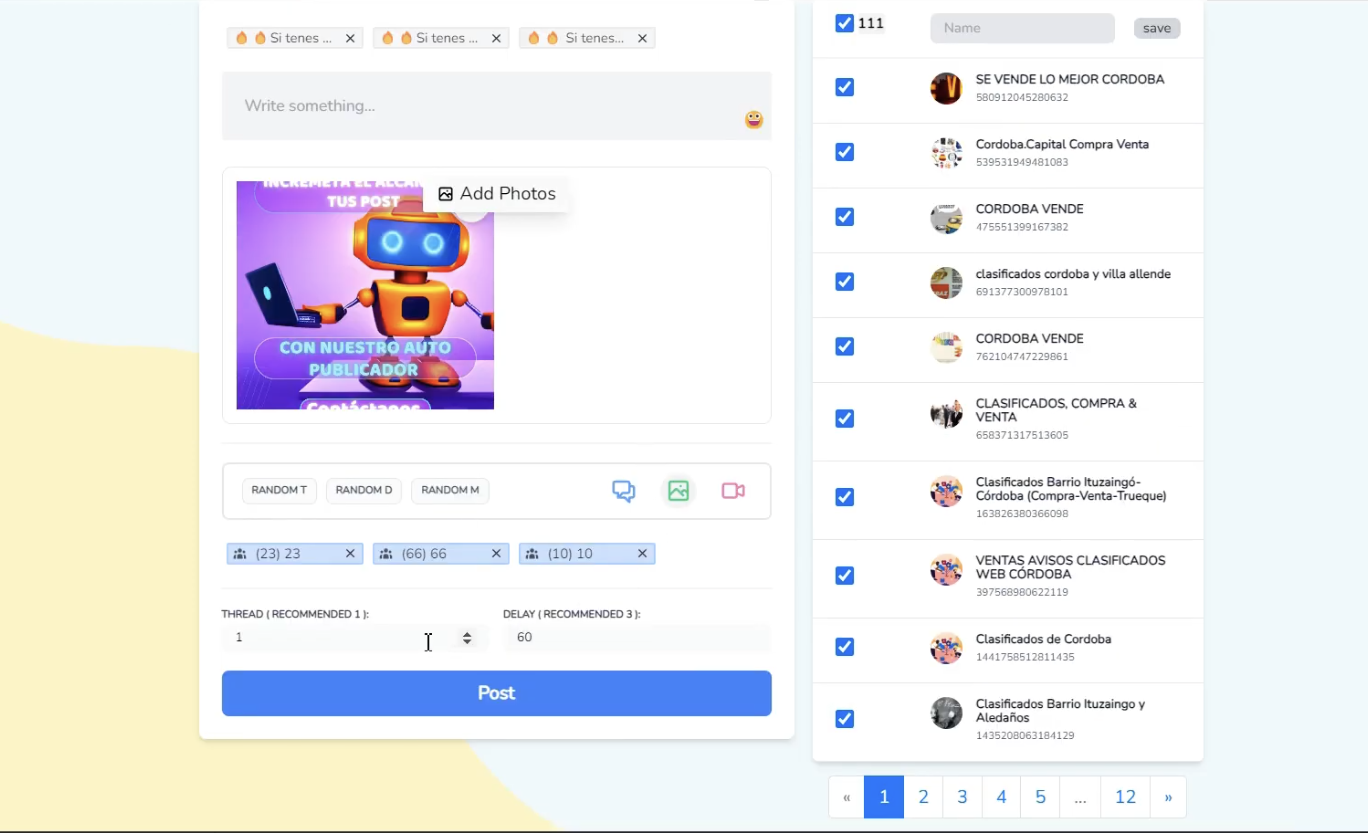
Task: Click the Clasificados Barrio Ituzaingó-Córdoba avatar
Action: pos(946,491)
